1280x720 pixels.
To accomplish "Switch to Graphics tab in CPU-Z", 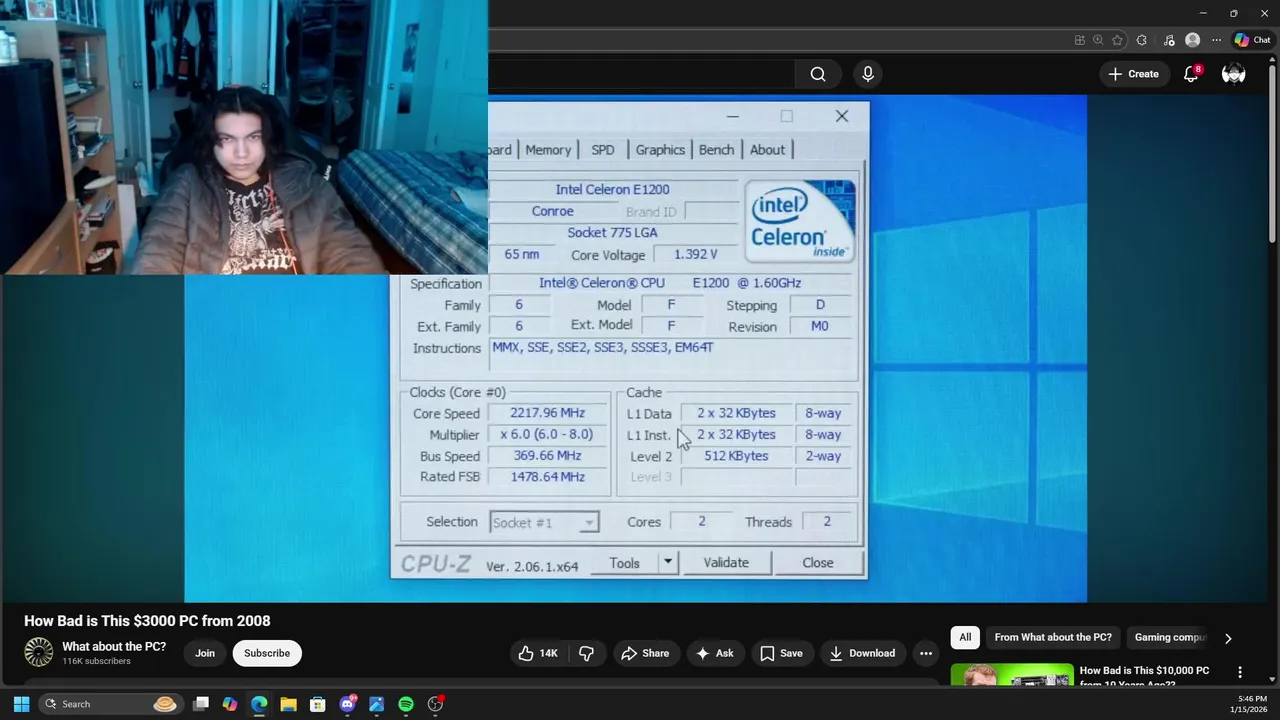I will tap(660, 150).
